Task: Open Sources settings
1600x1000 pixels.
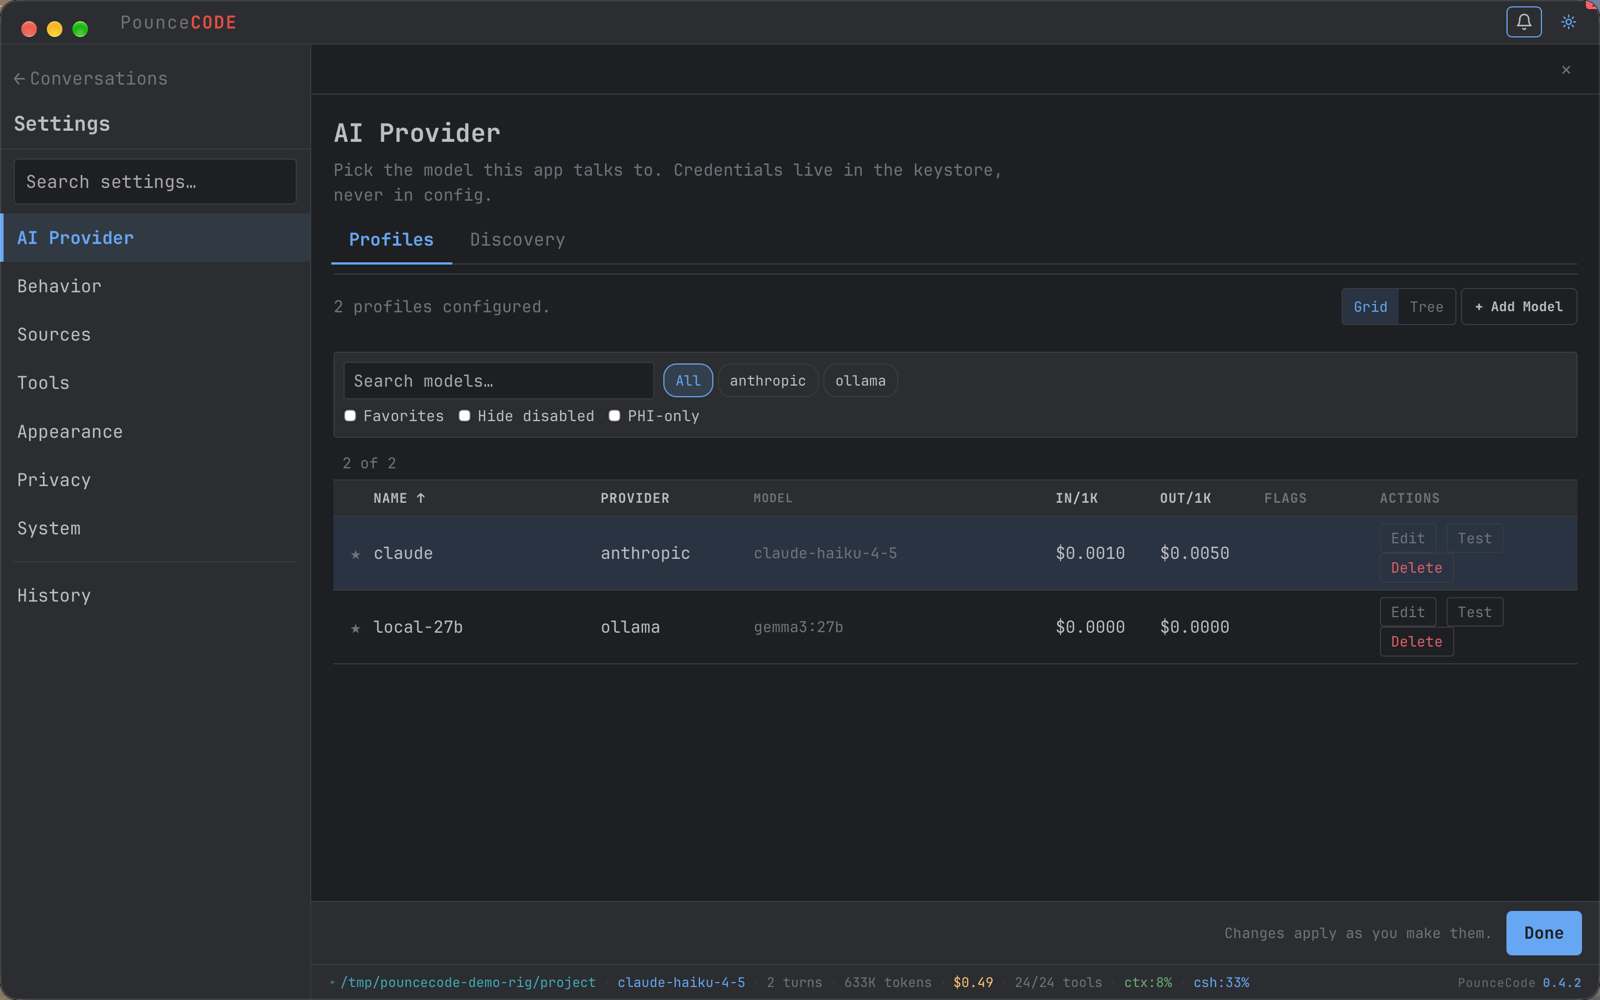Action: click(156, 335)
